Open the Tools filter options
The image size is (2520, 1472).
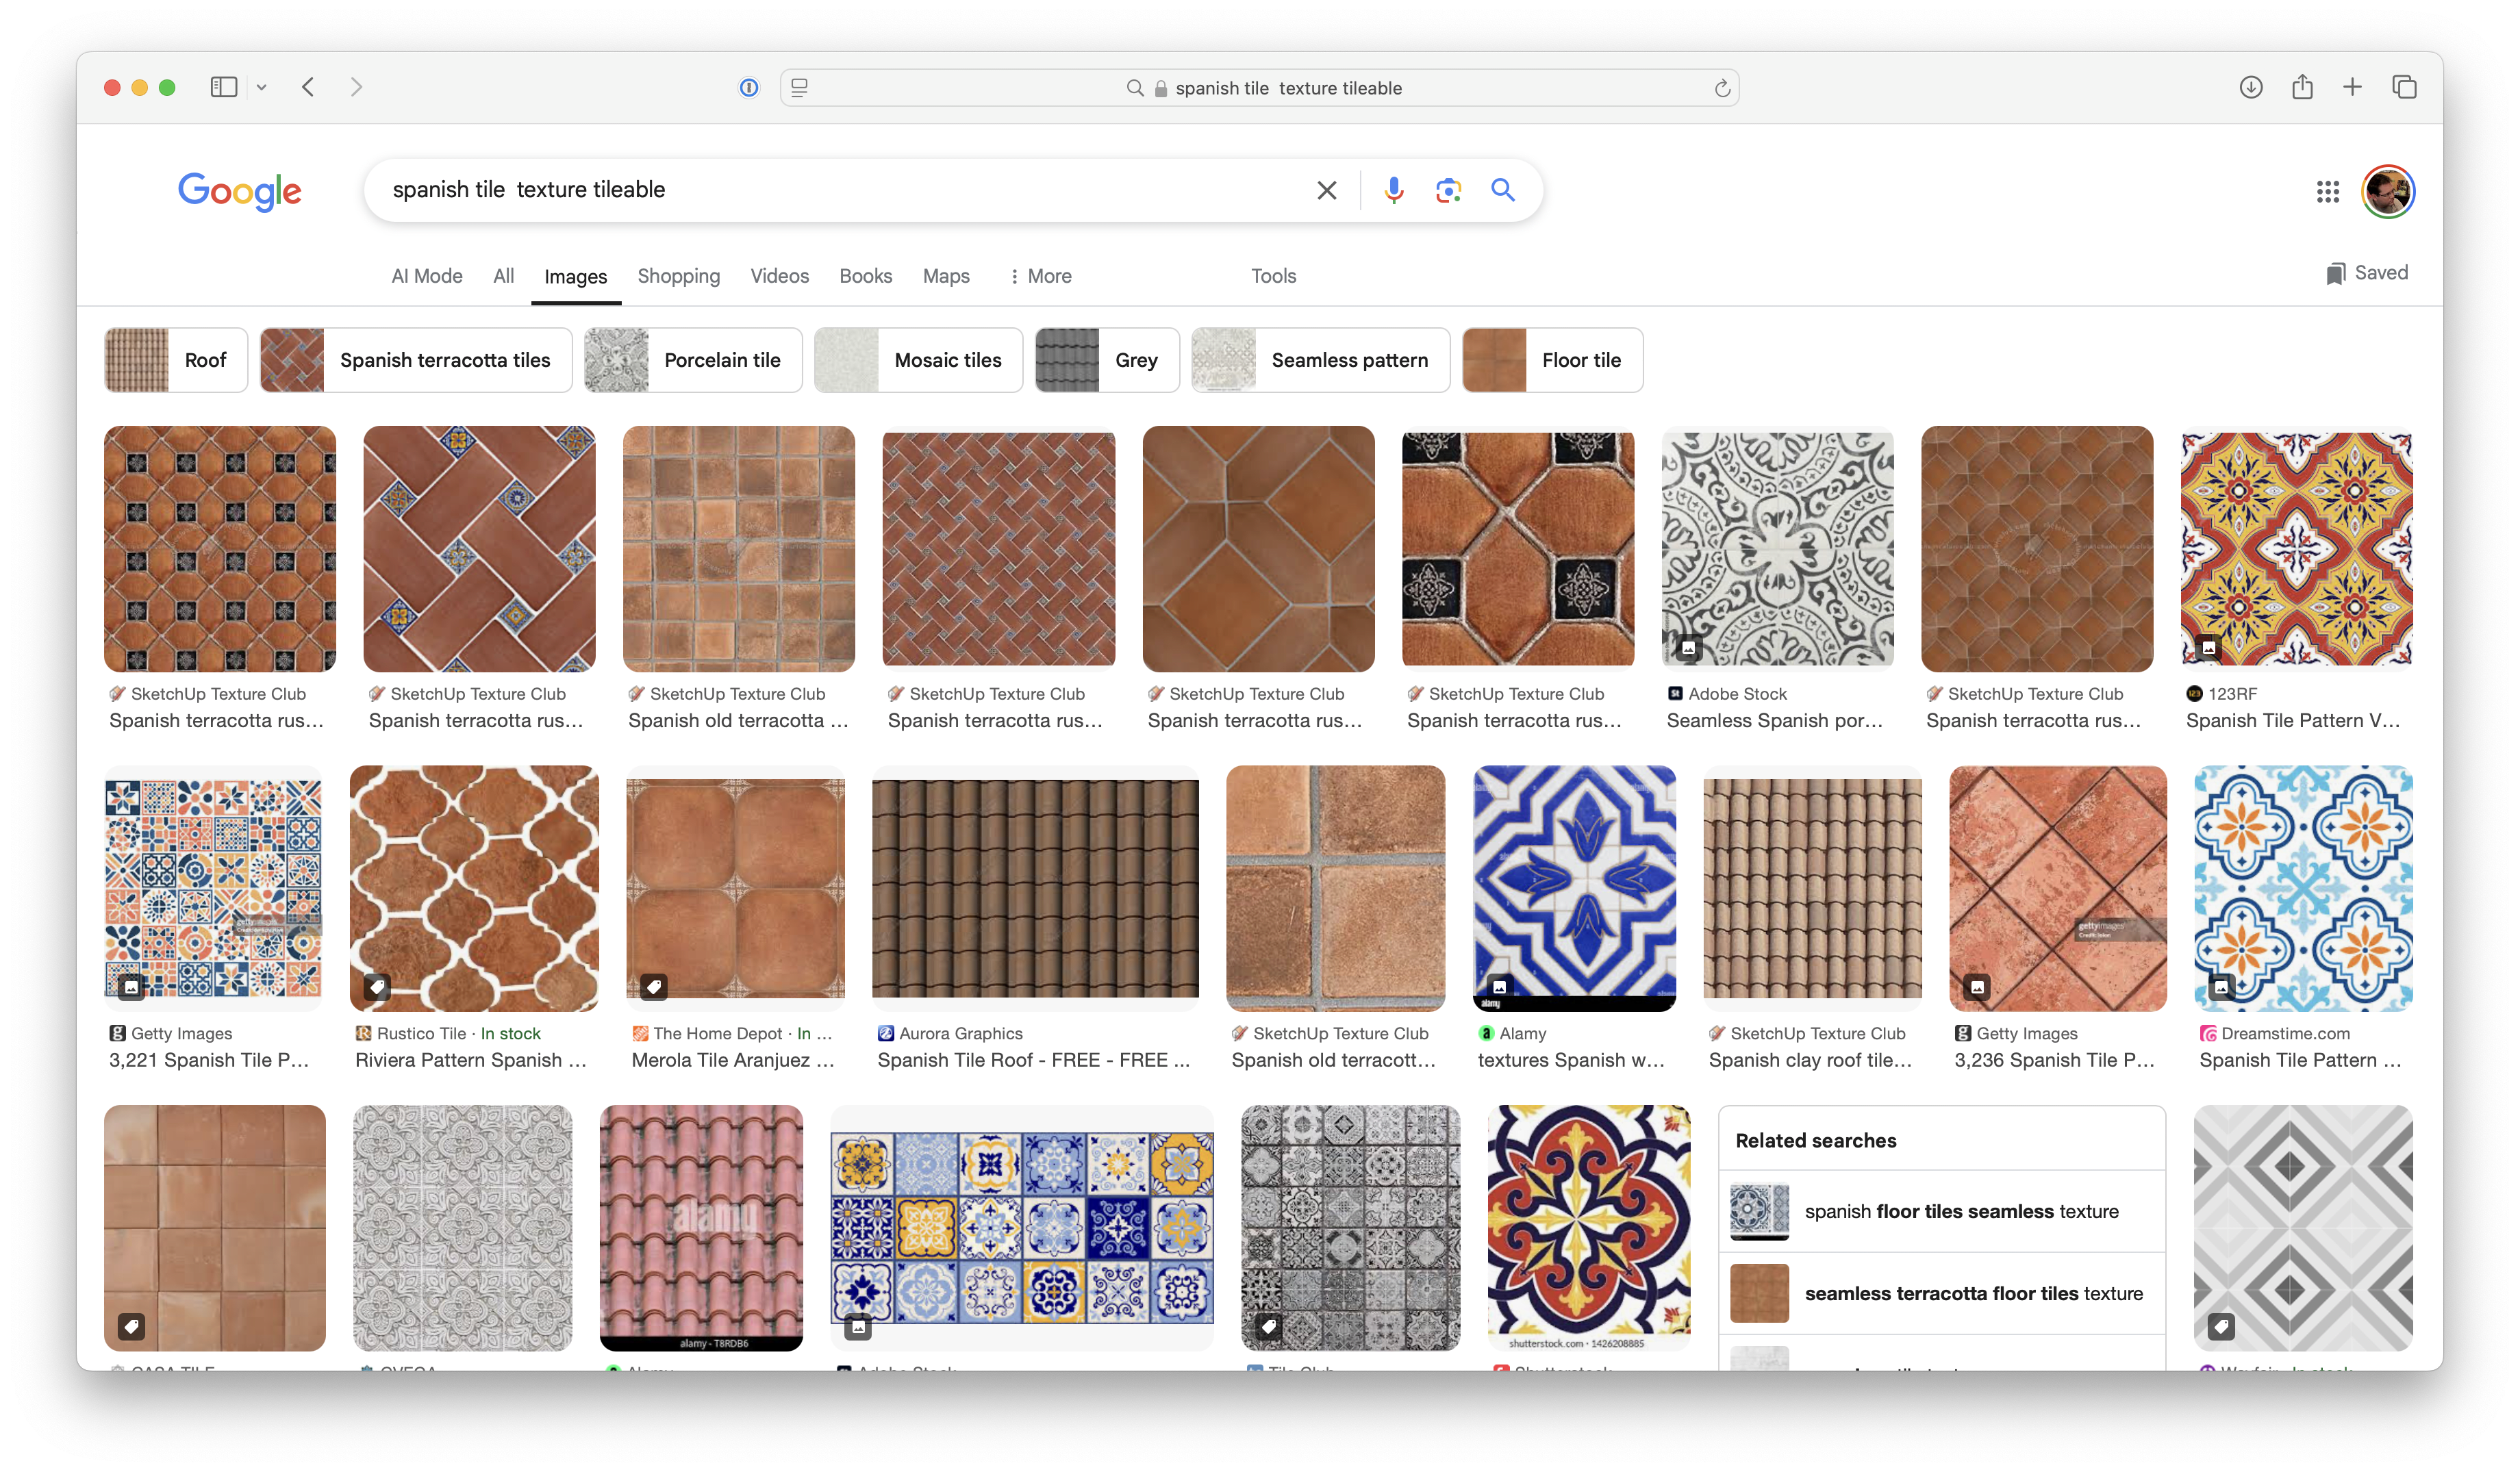(x=1272, y=276)
